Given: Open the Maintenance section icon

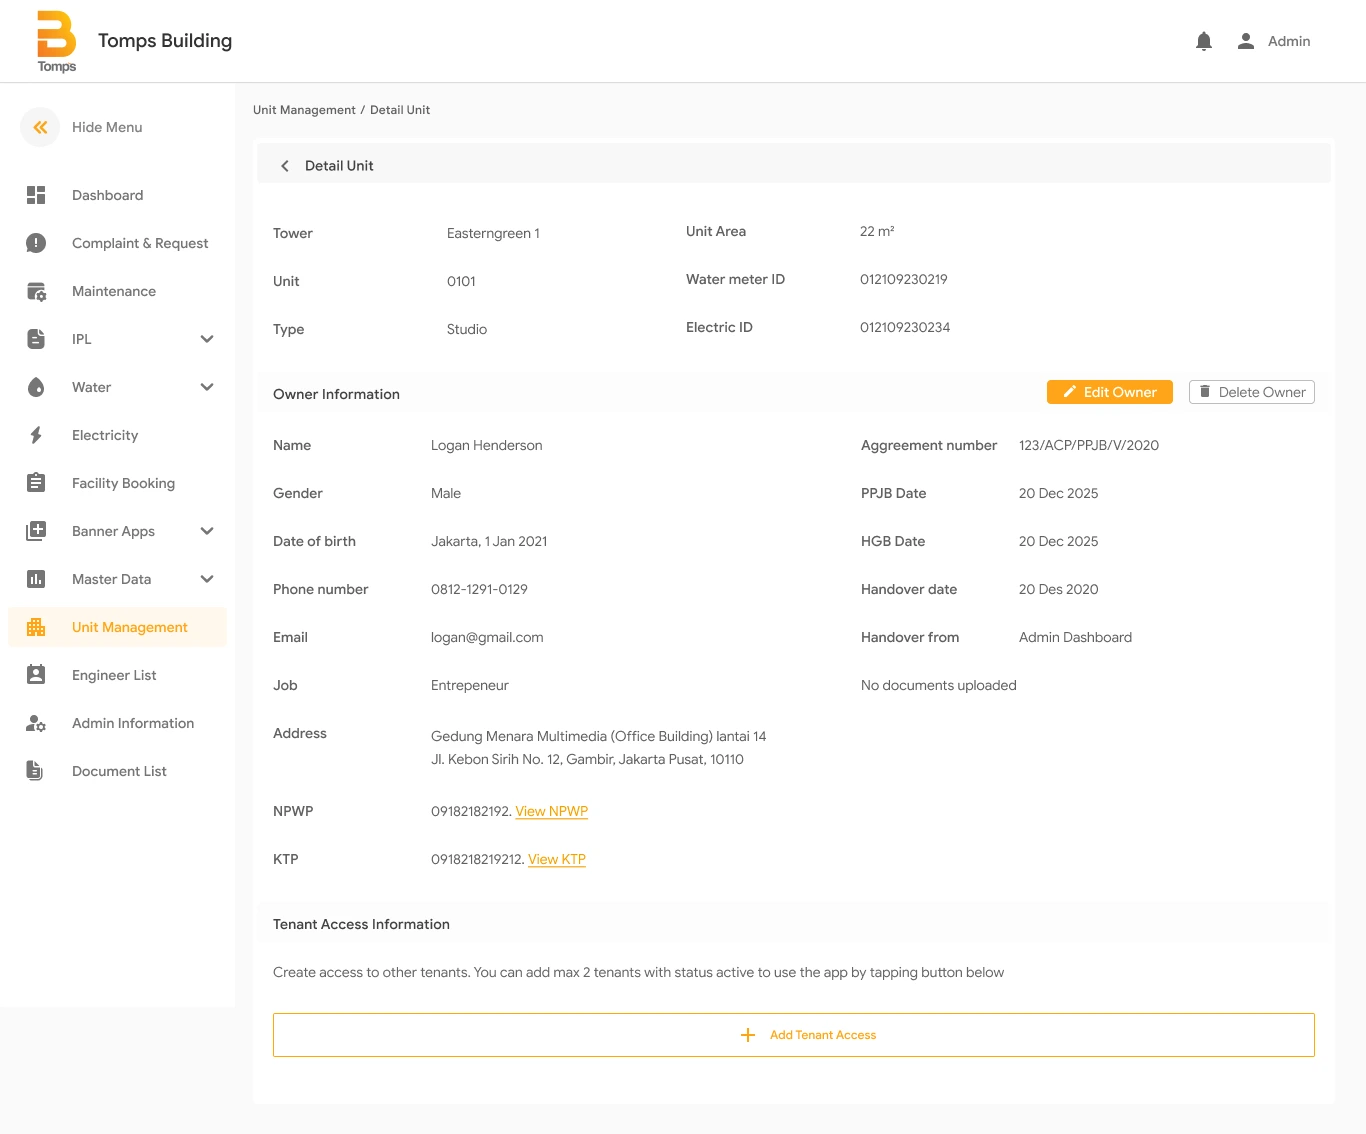Looking at the screenshot, I should (36, 291).
